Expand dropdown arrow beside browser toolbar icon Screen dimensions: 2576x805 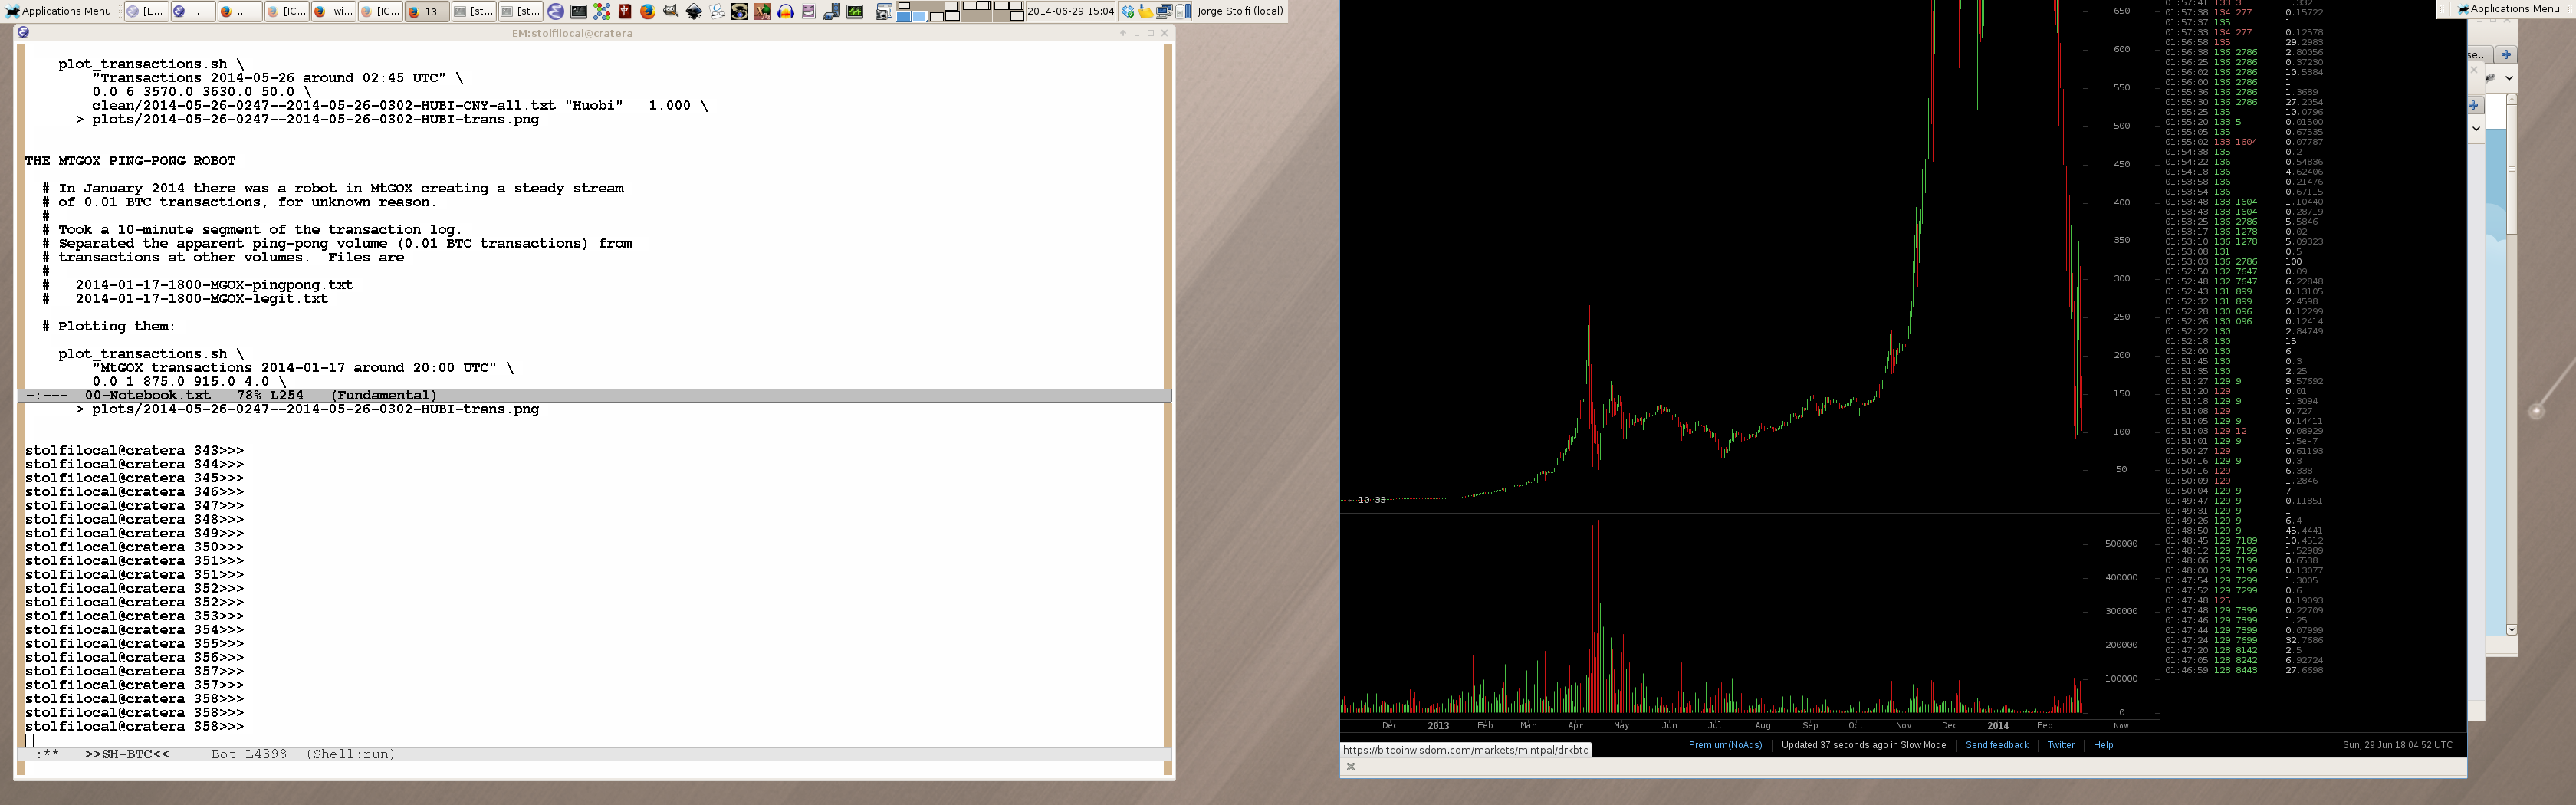[2509, 78]
